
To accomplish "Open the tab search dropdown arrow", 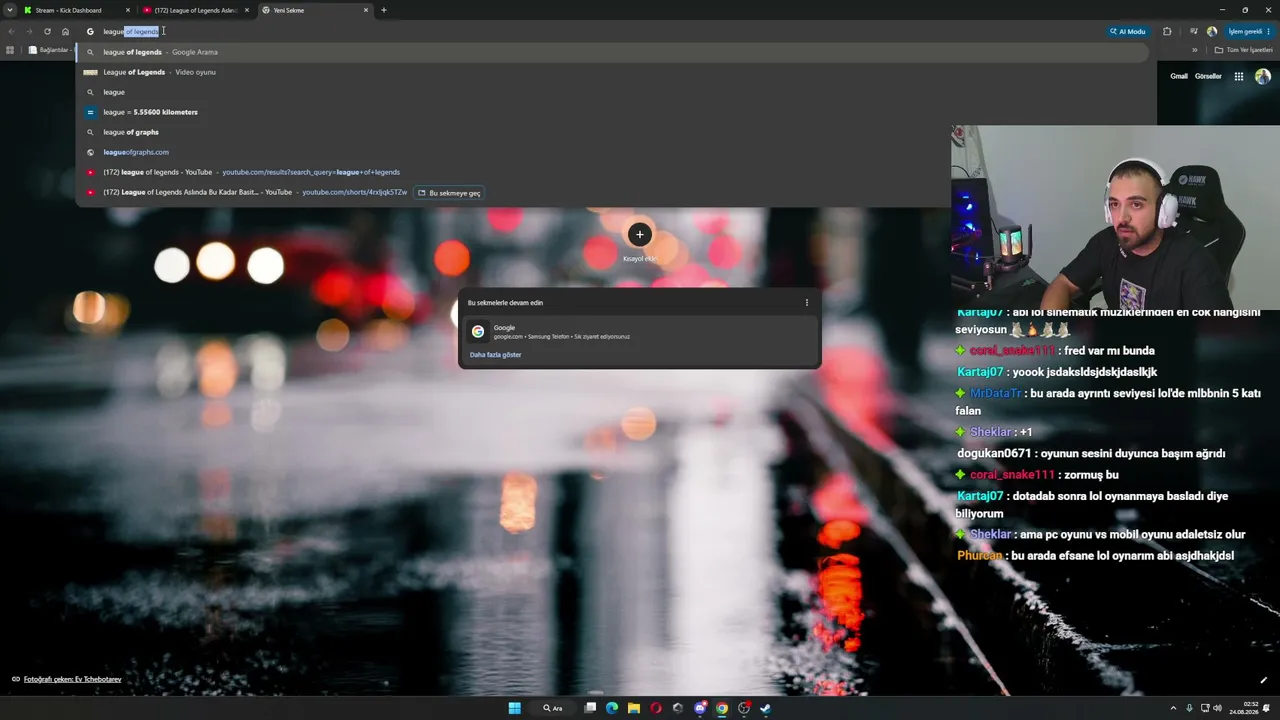I will tap(12, 10).
